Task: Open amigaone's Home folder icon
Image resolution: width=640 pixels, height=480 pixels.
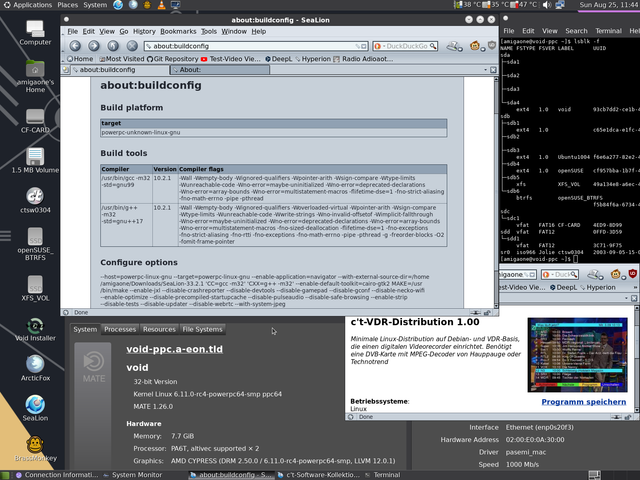Action: 35,76
